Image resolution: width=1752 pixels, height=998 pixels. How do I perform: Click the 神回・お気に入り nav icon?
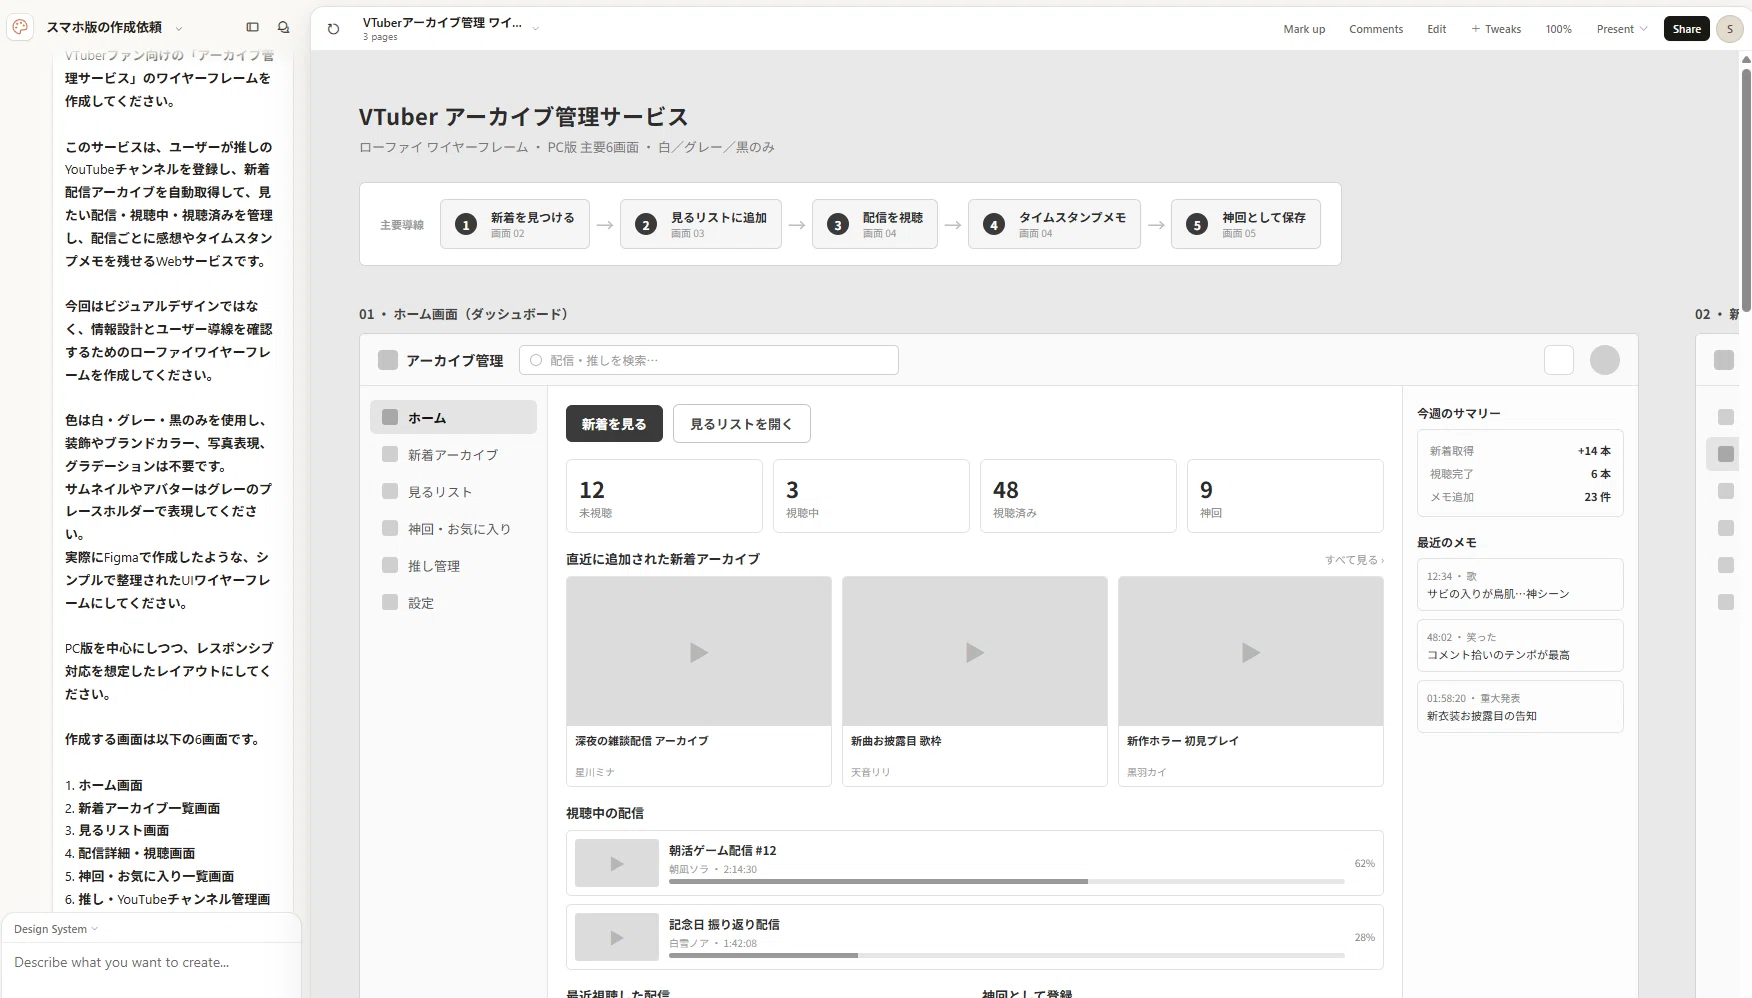[390, 528]
